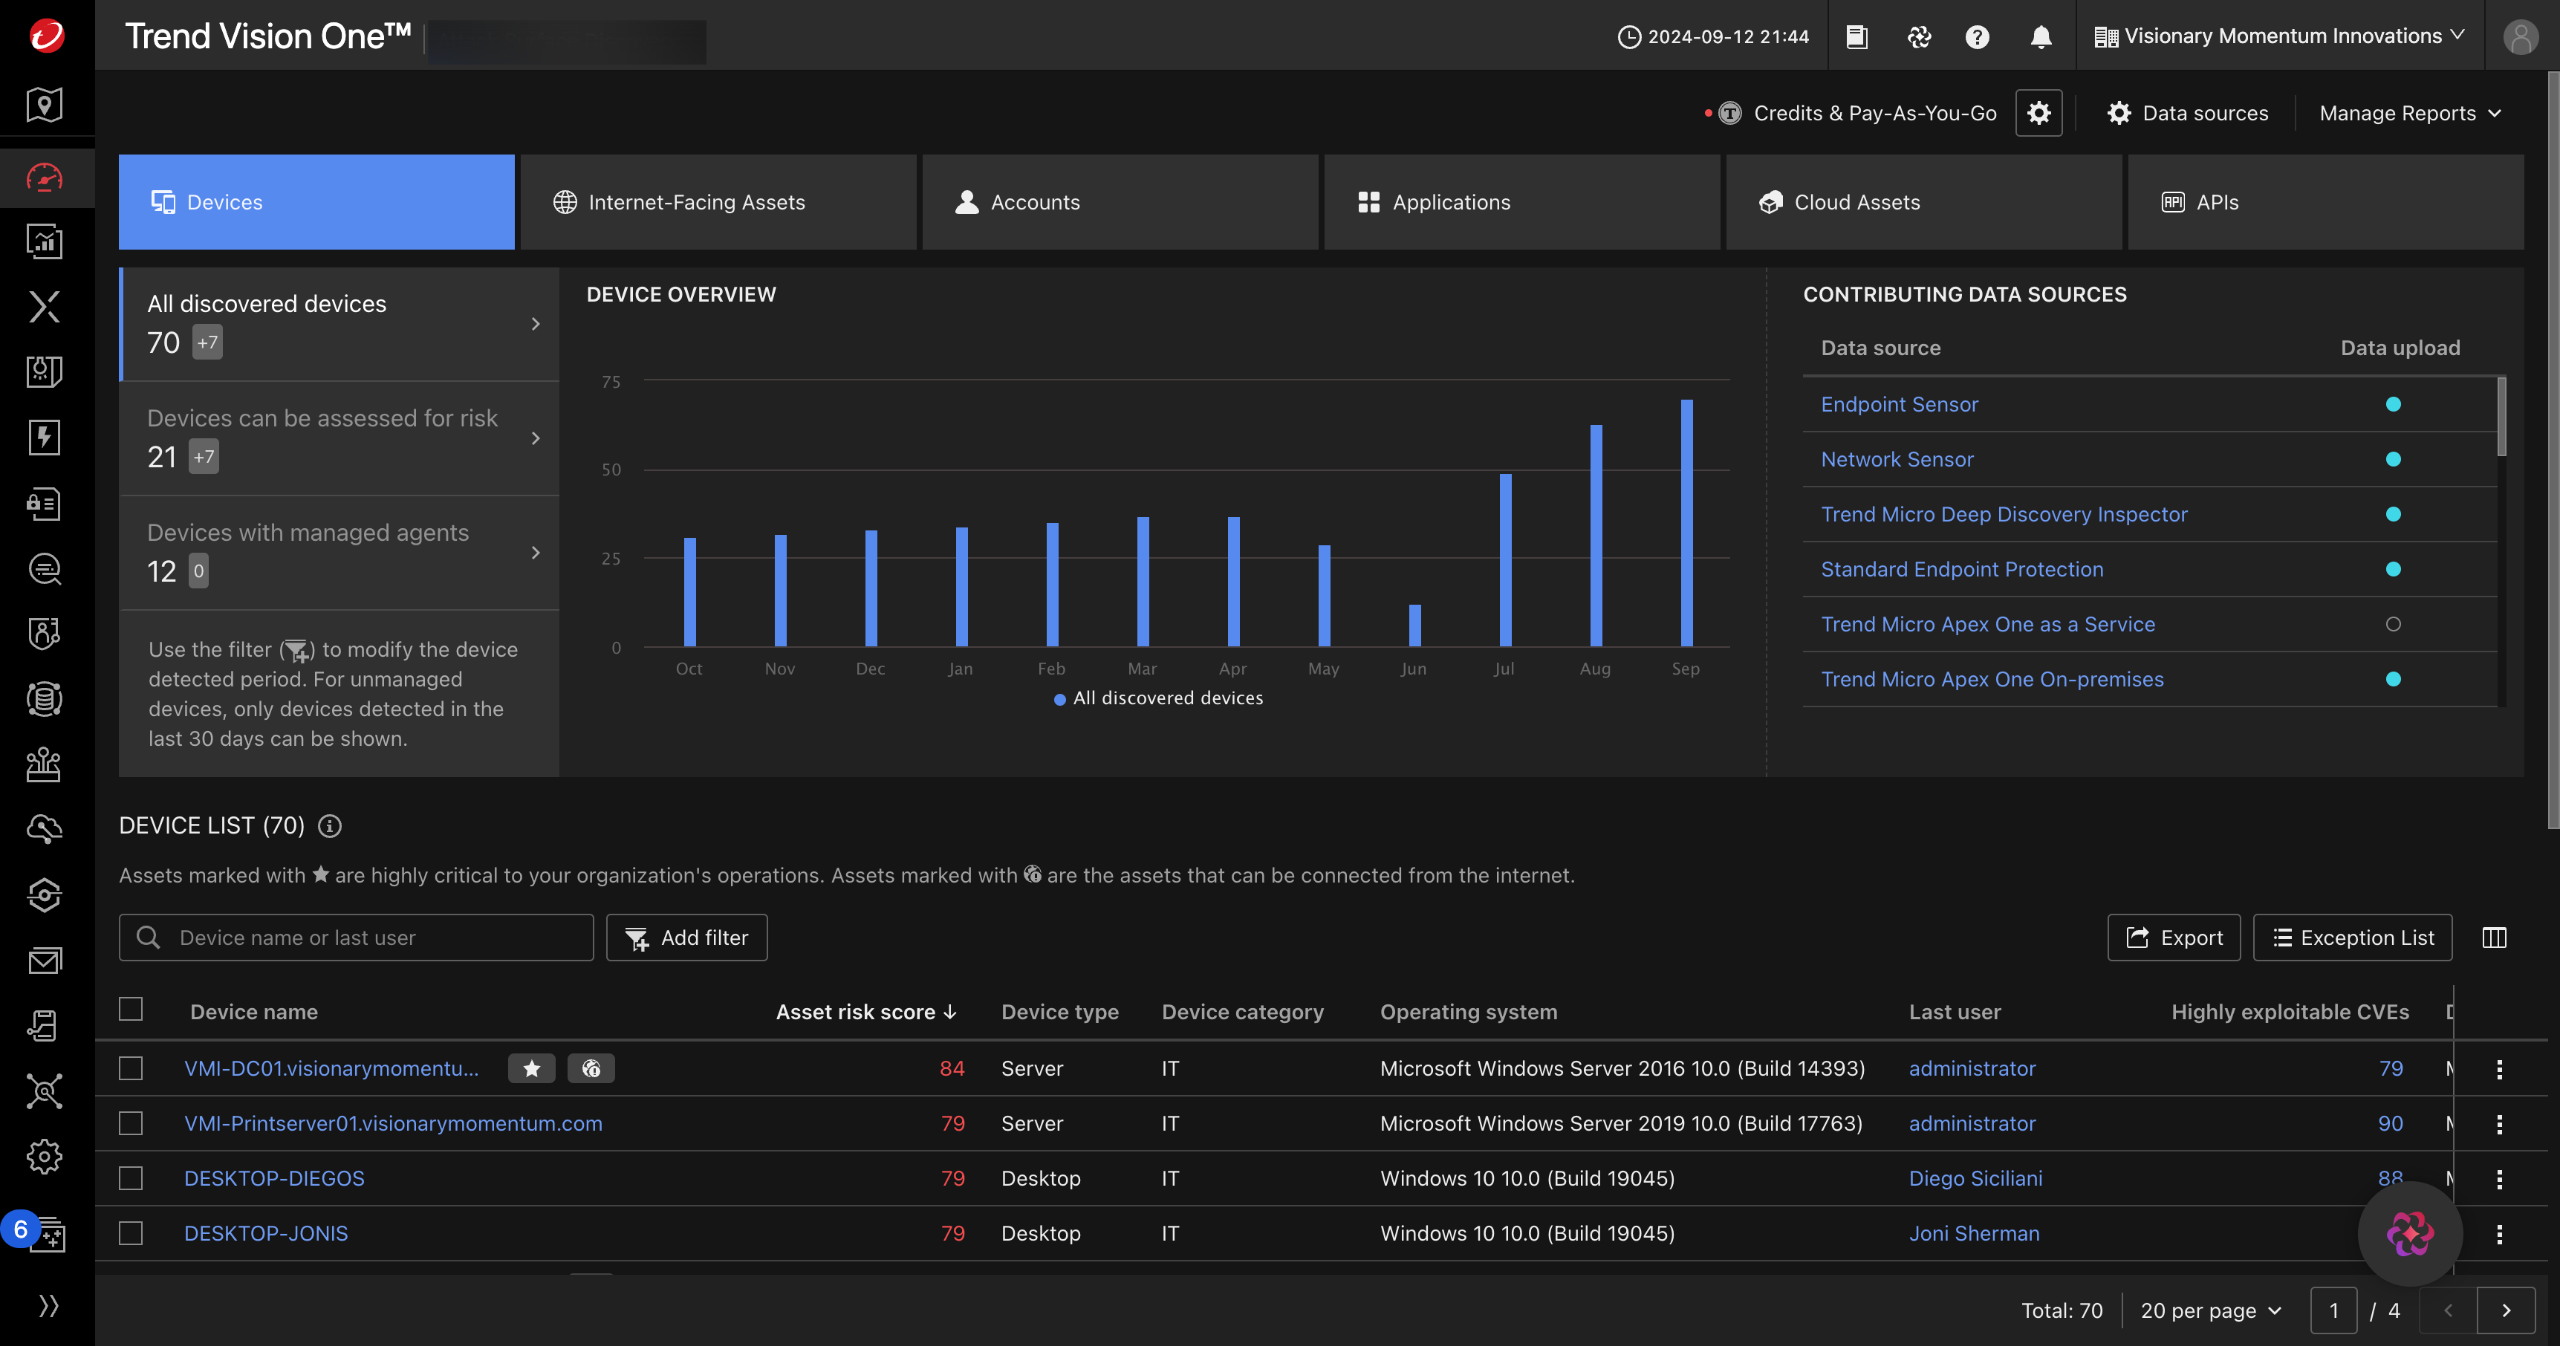Image resolution: width=2560 pixels, height=1346 pixels.
Task: Open the 20 per page dropdown
Action: [2211, 1310]
